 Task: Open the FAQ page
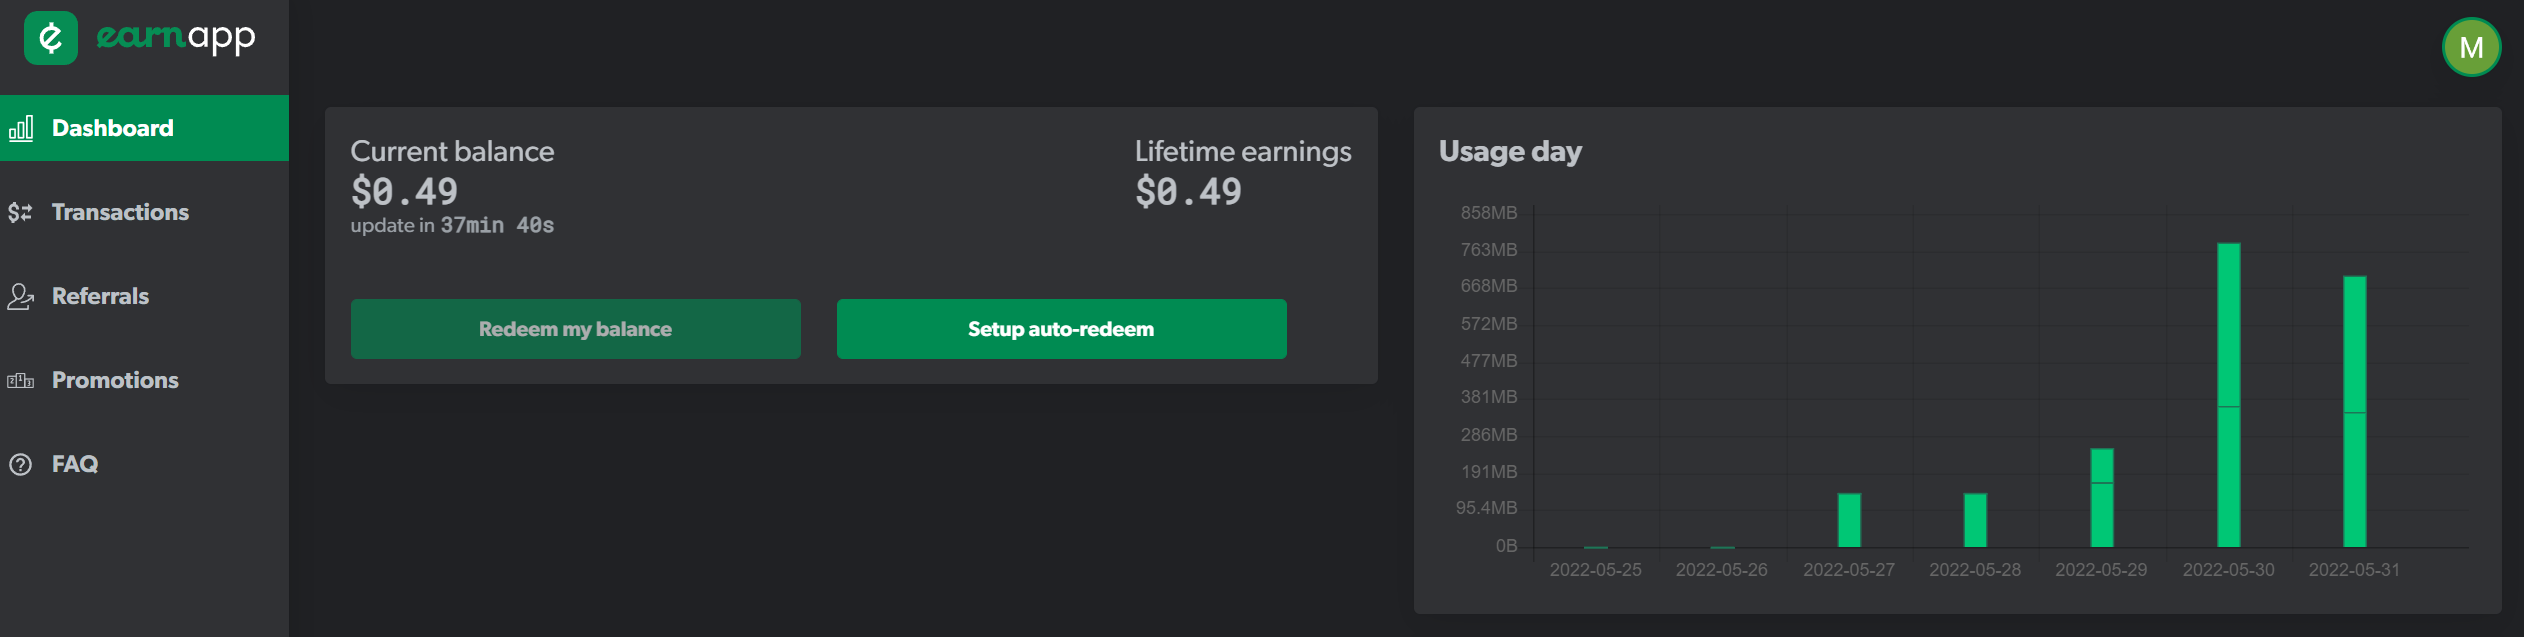point(144,464)
